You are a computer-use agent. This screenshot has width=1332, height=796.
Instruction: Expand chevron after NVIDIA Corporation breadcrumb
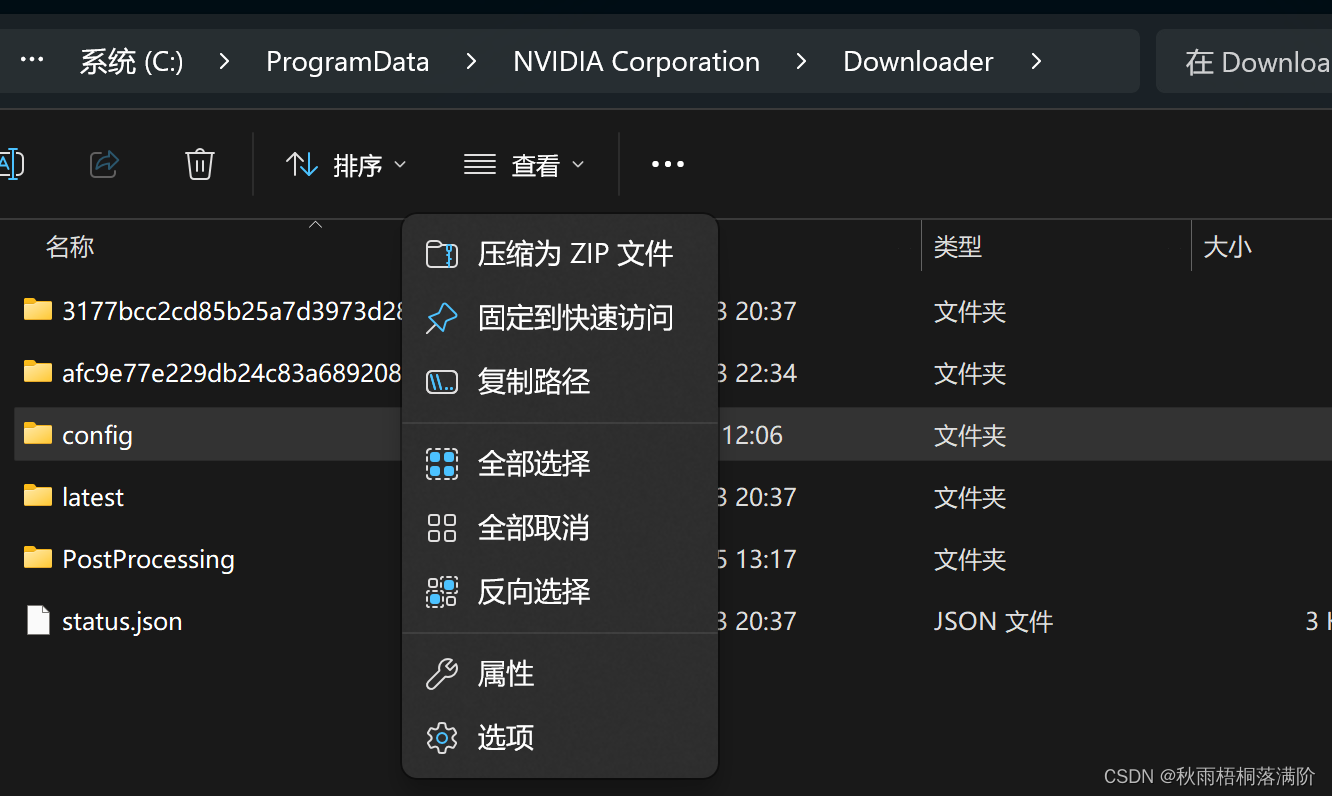tap(801, 61)
